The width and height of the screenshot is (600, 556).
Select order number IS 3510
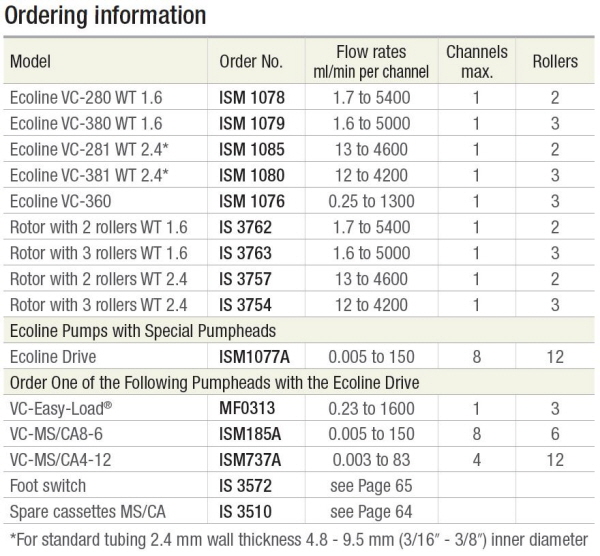[245, 512]
